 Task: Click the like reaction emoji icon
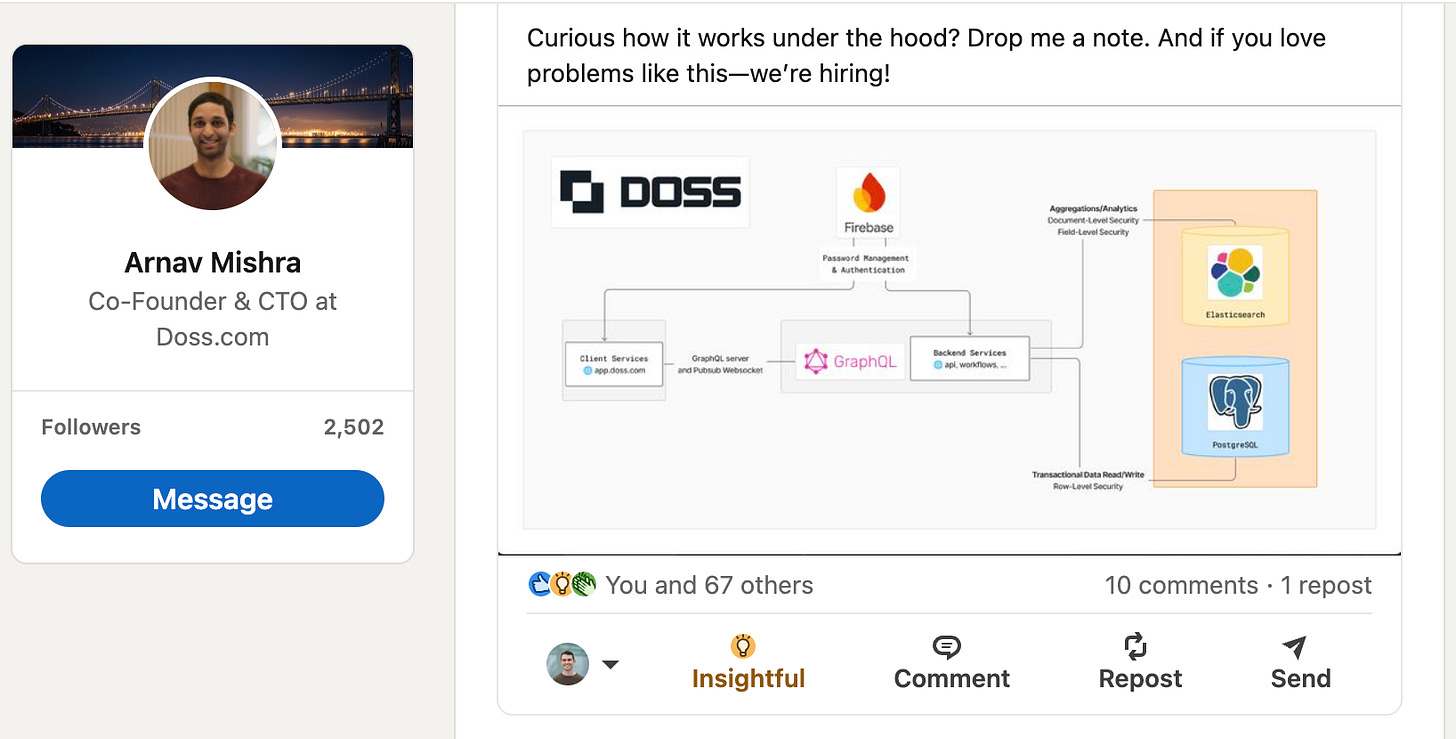[x=540, y=585]
